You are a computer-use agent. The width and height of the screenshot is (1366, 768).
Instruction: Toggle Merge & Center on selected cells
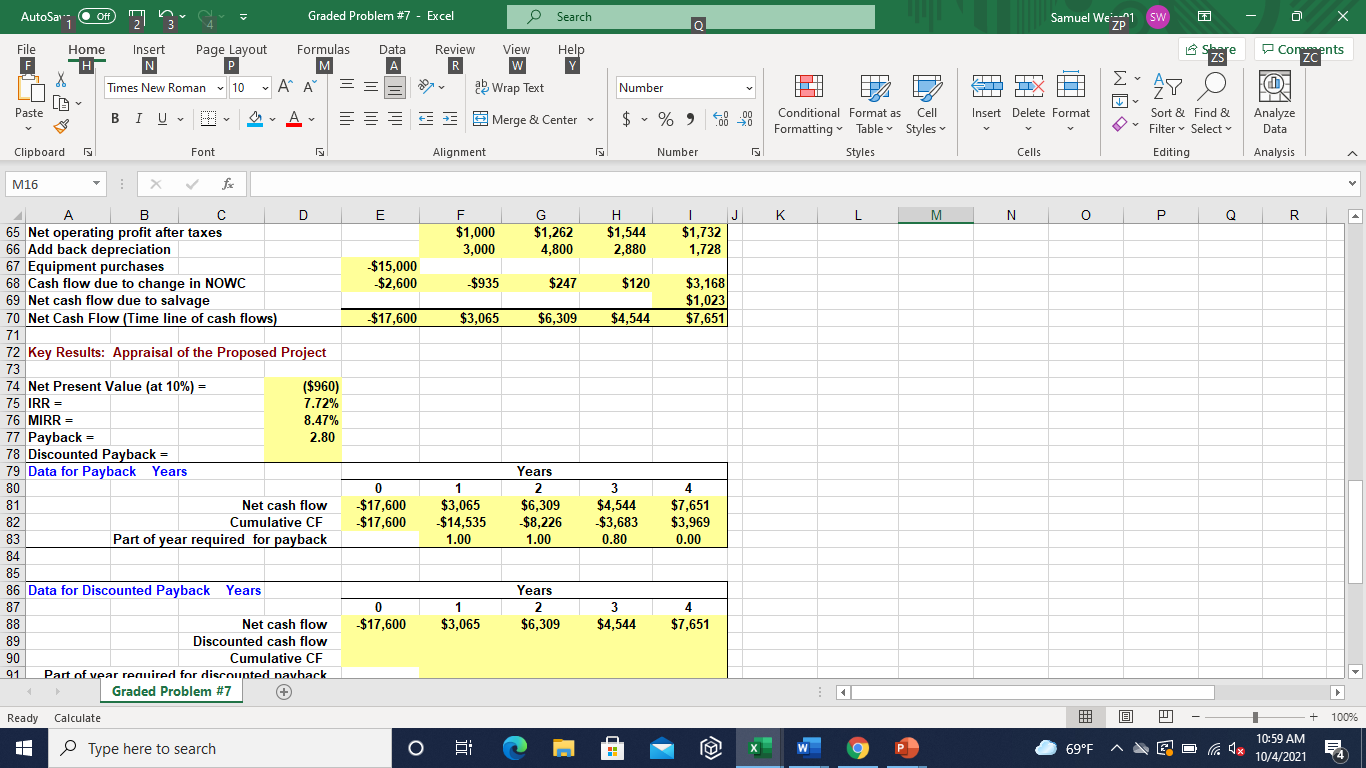(x=525, y=120)
